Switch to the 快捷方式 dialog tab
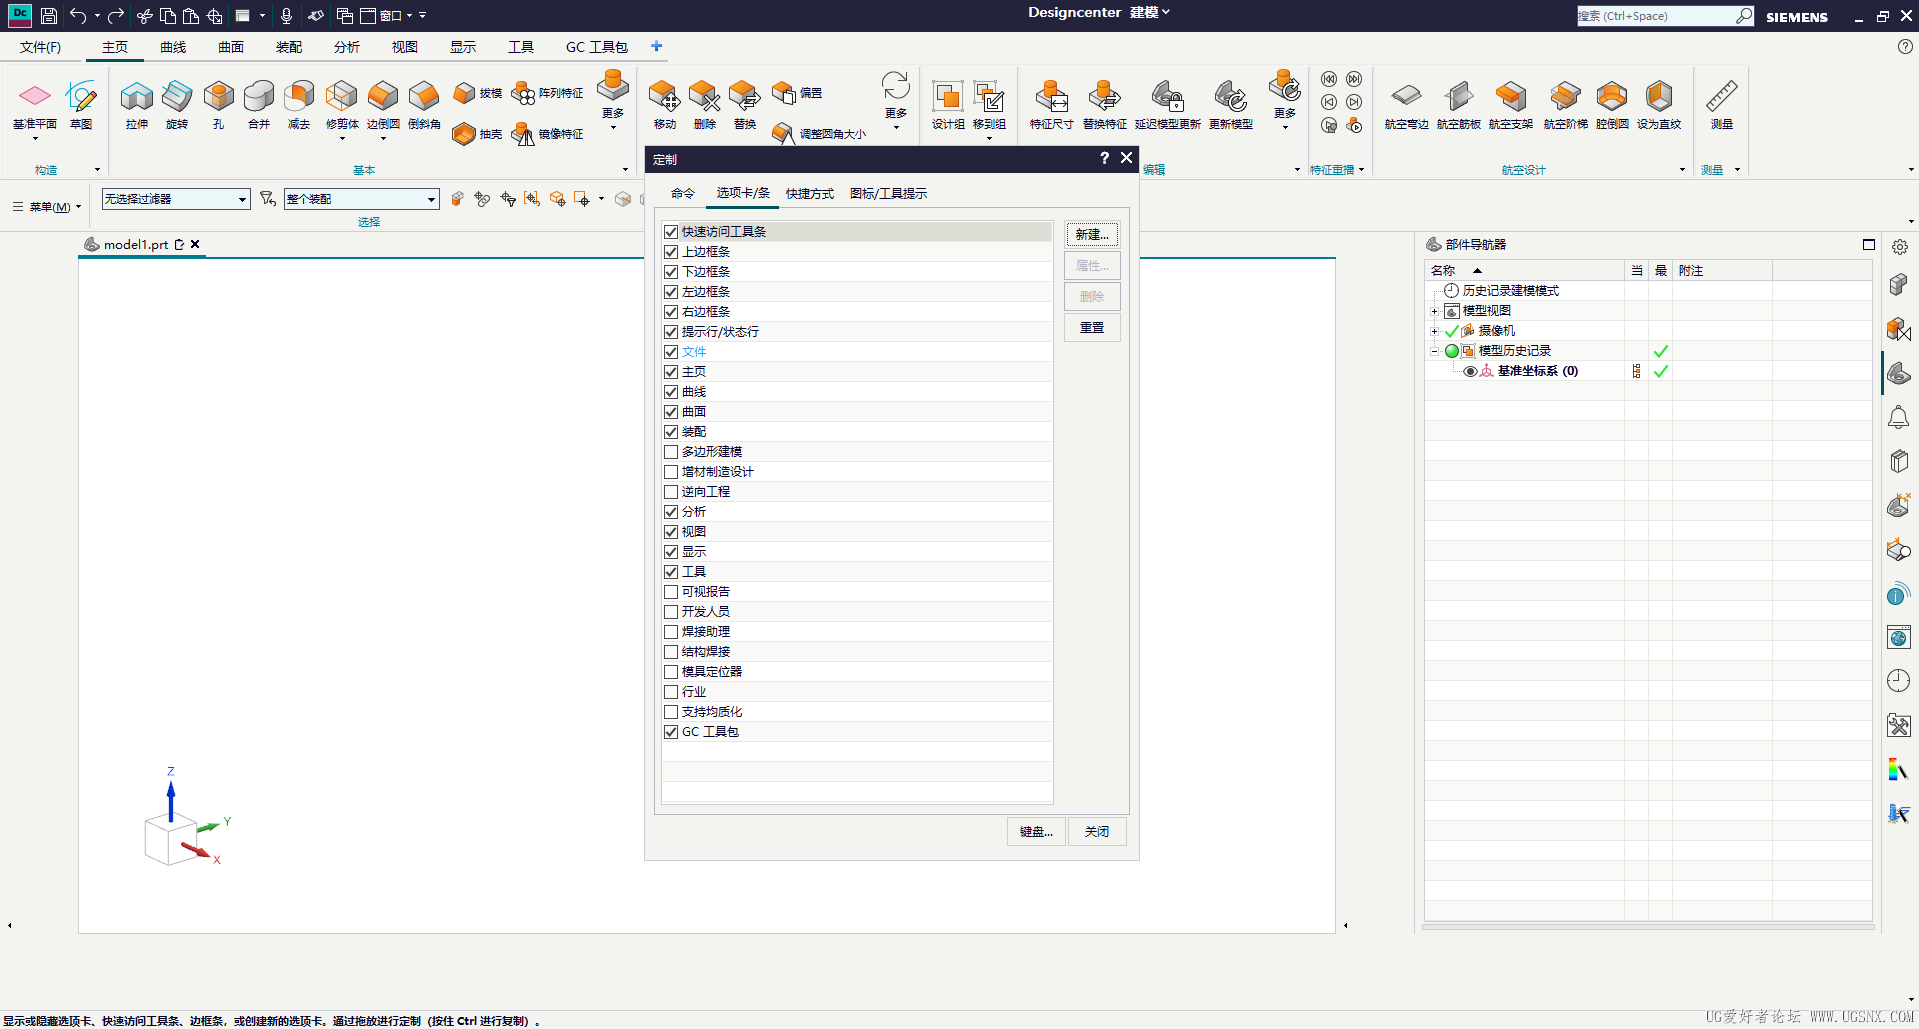1919x1029 pixels. (x=809, y=194)
